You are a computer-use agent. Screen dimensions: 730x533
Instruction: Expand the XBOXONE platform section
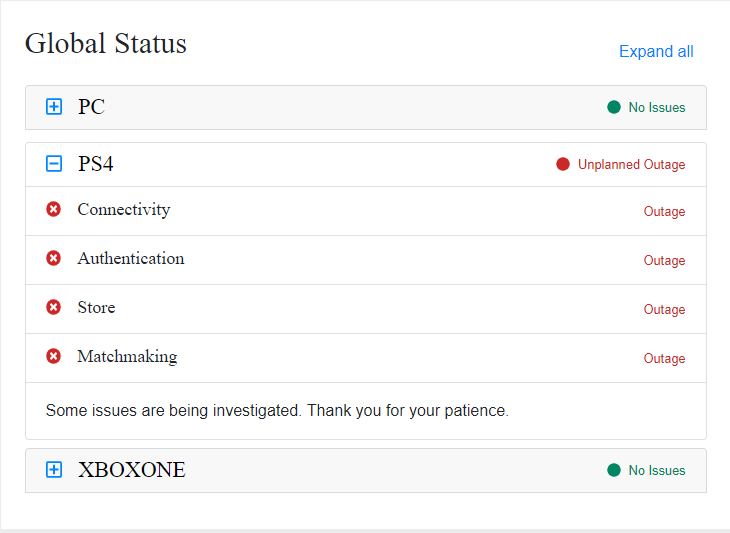coord(54,470)
